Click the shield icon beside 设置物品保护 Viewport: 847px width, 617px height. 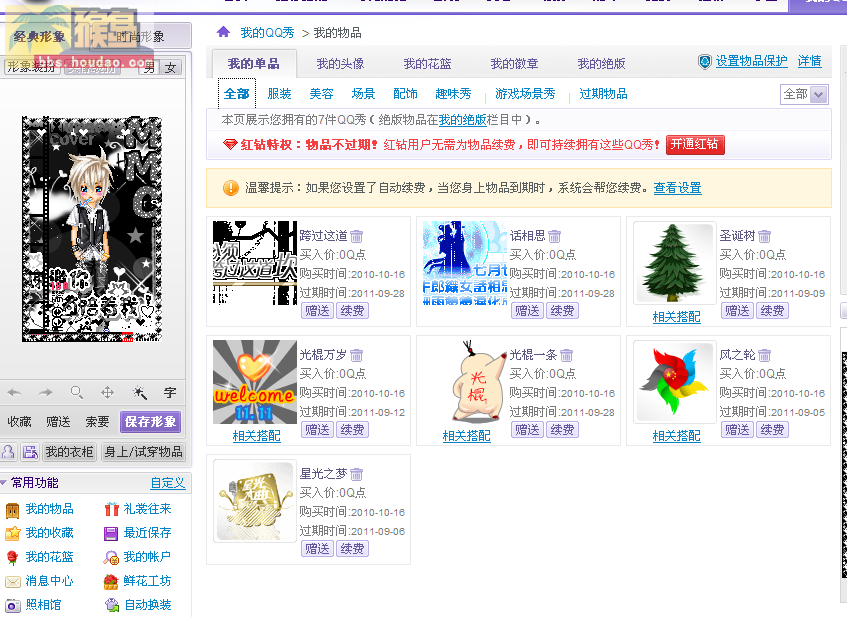(x=704, y=62)
